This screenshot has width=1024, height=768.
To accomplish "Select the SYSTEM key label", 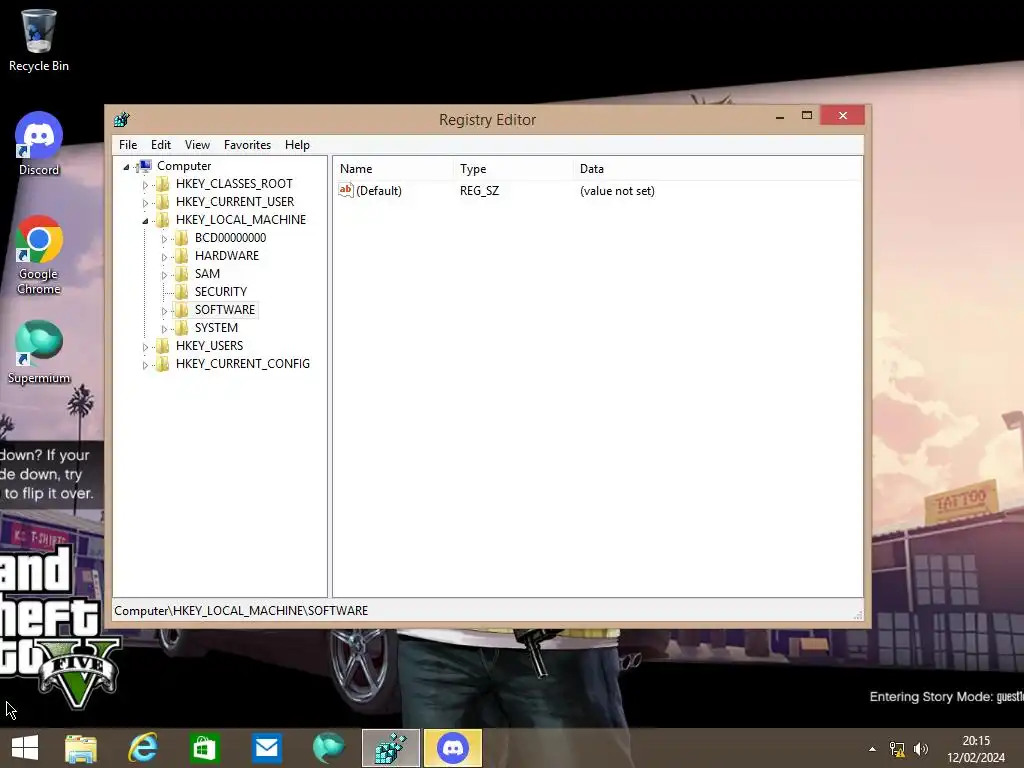I will (x=216, y=327).
